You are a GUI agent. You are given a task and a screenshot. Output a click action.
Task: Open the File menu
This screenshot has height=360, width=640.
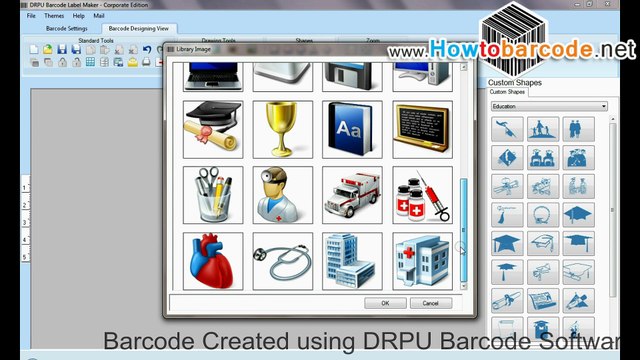31,16
